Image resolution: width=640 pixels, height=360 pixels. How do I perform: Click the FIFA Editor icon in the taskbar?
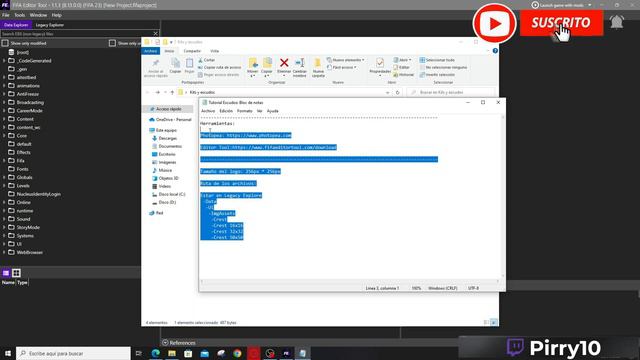286,353
